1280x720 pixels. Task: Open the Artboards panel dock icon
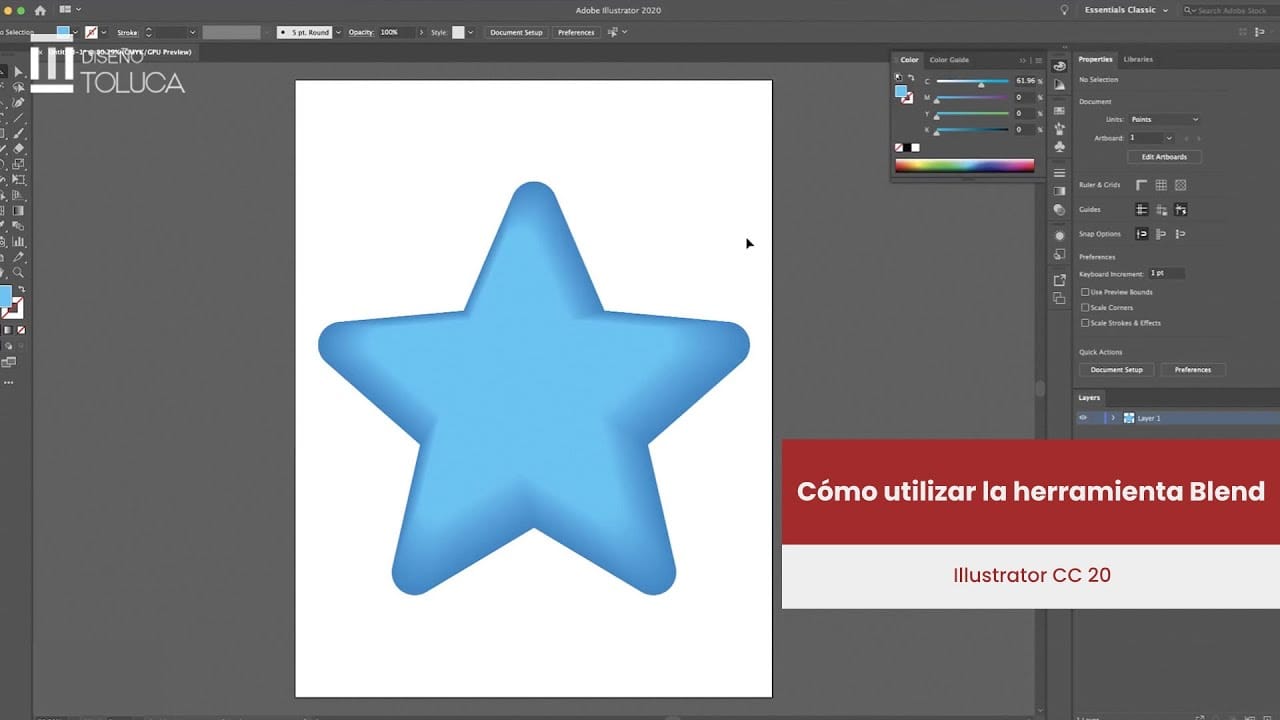pos(1059,298)
